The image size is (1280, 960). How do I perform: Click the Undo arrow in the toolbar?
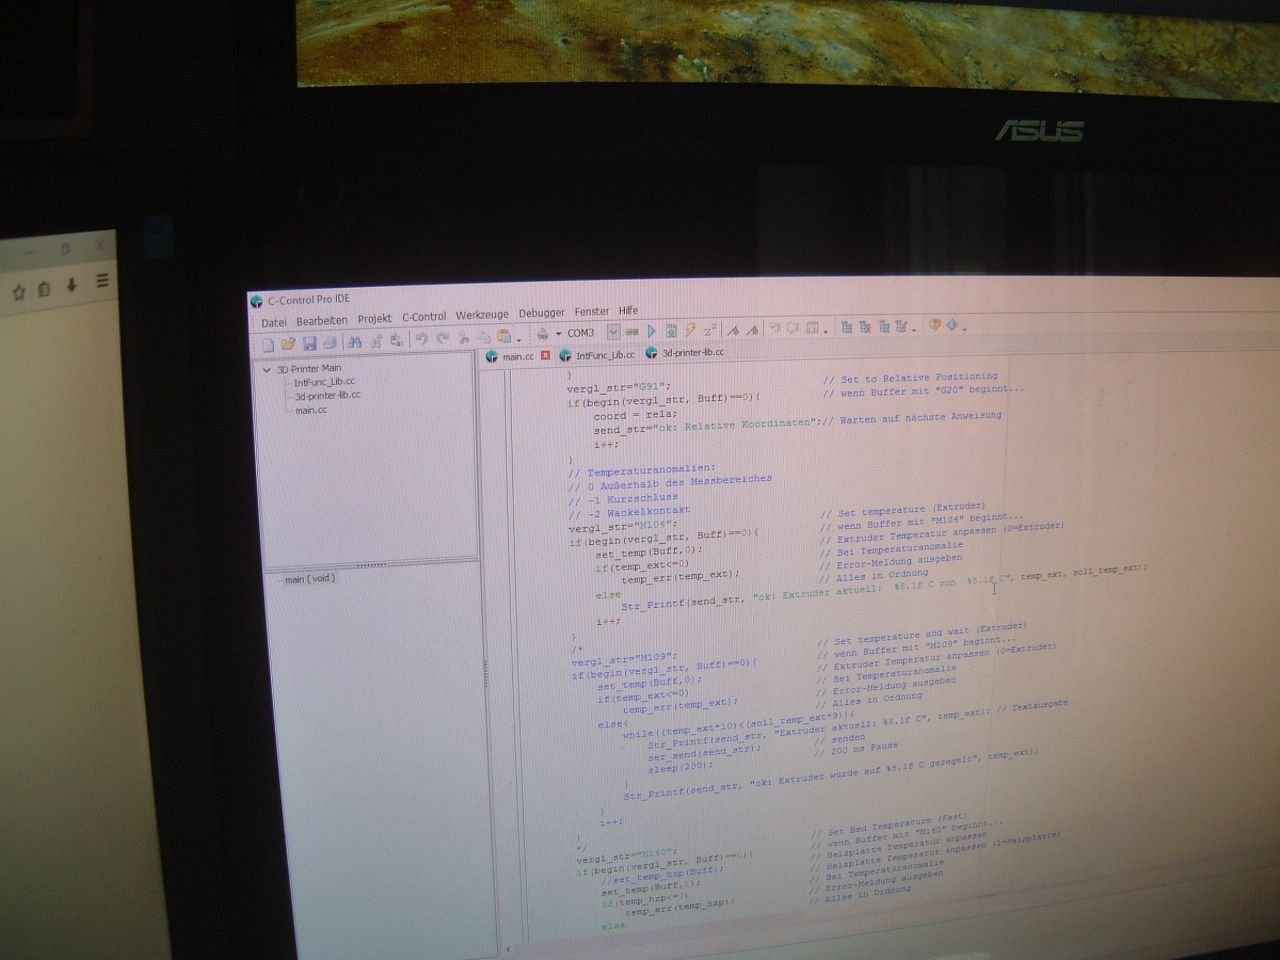tap(421, 340)
